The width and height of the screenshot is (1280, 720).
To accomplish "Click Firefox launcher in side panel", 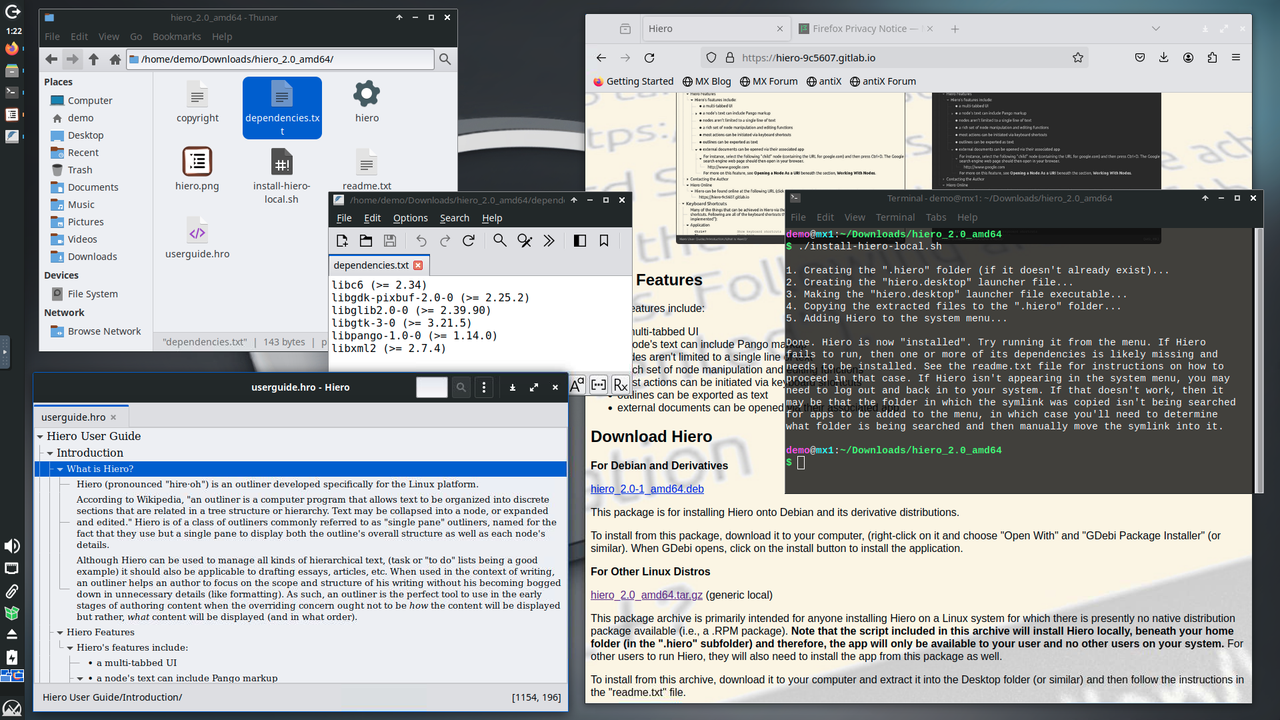I will click(12, 48).
